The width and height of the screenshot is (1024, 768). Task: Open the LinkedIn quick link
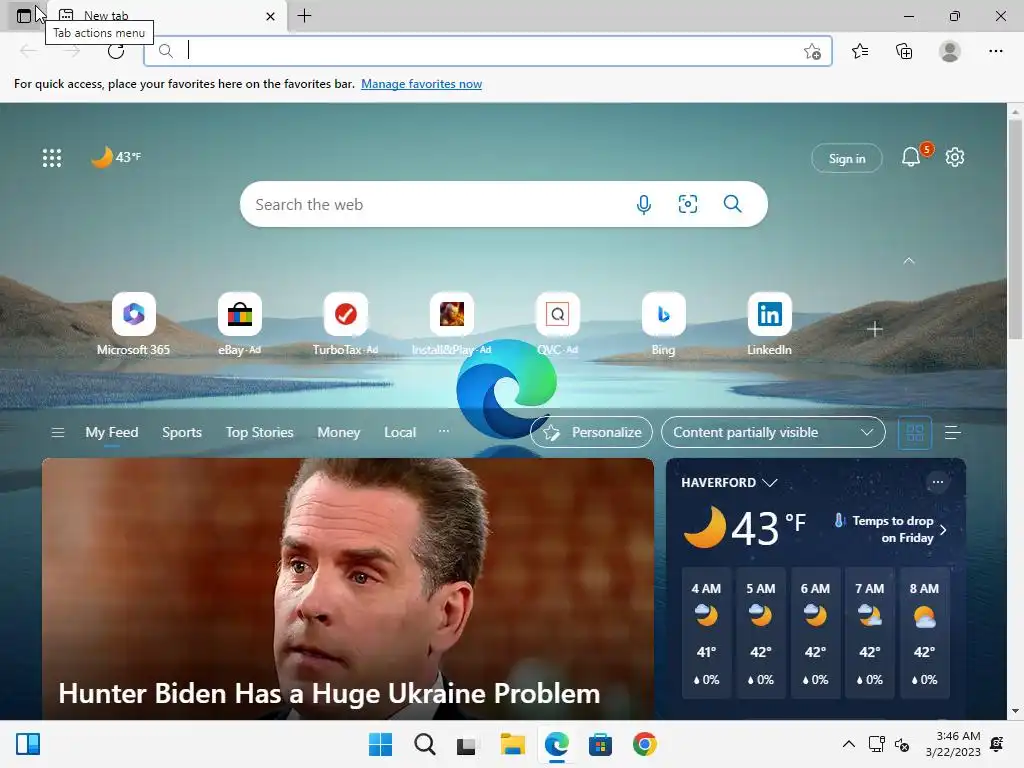(769, 324)
